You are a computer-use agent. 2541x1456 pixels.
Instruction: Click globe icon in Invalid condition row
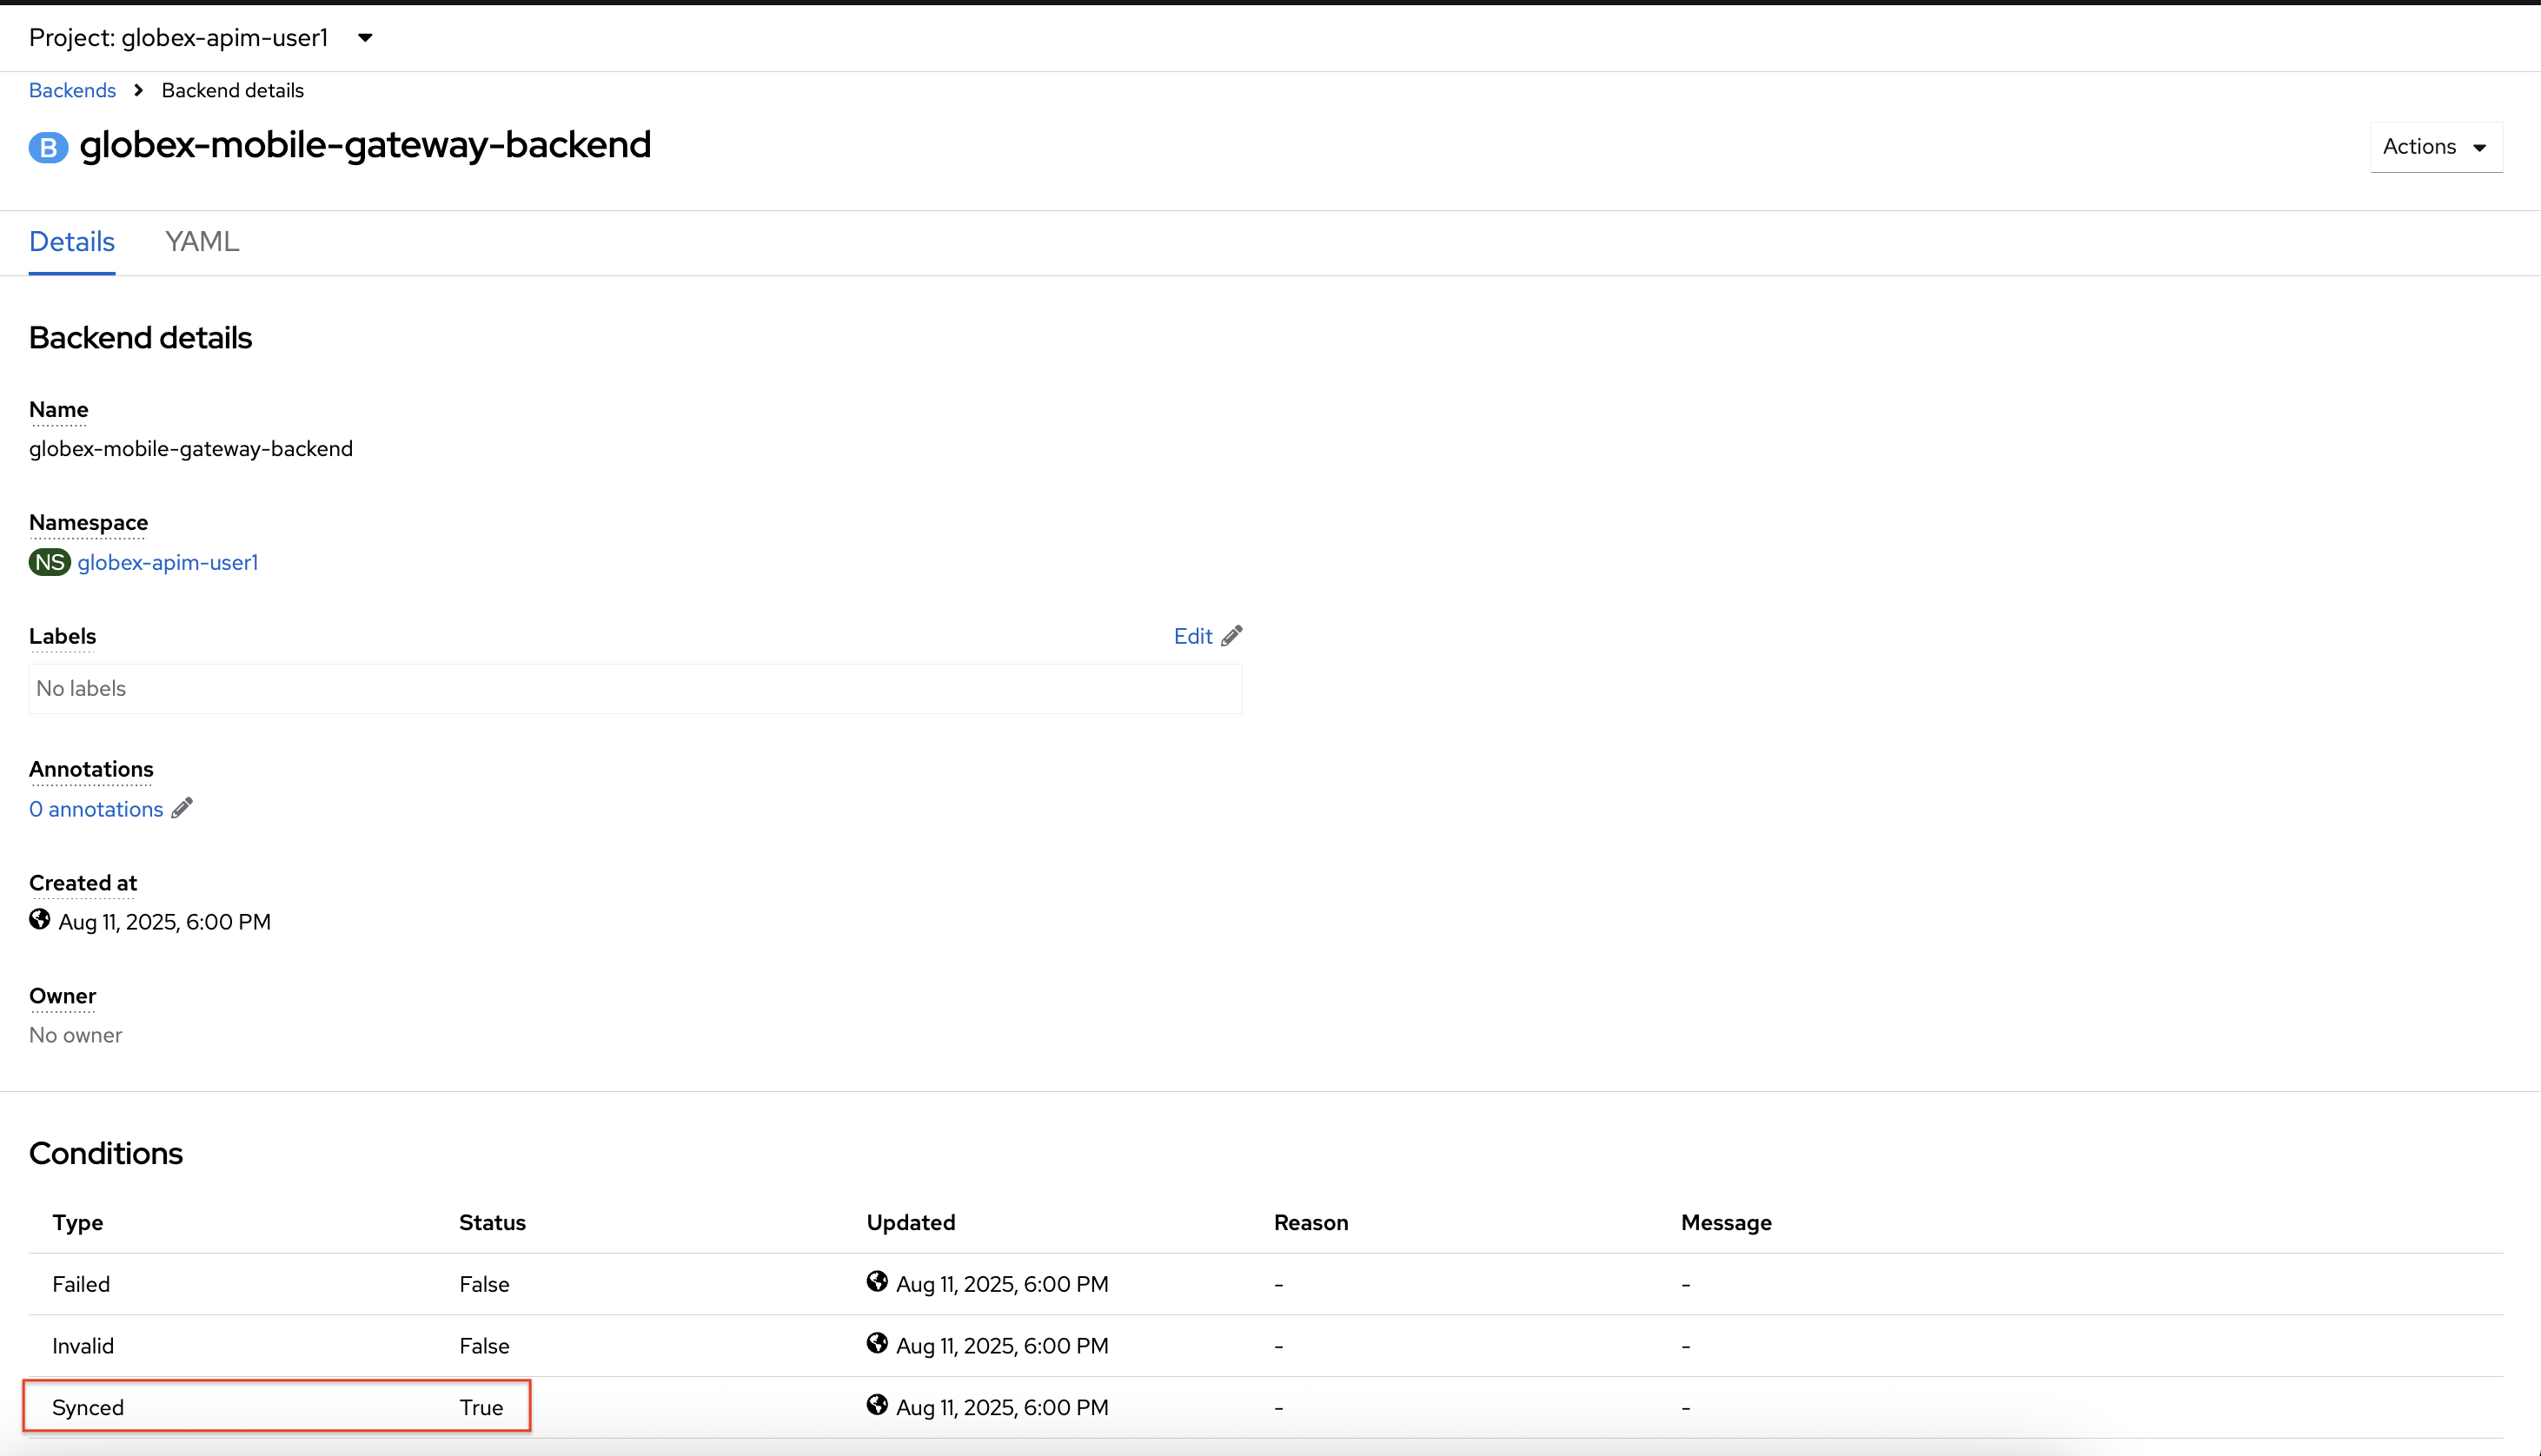click(x=877, y=1344)
